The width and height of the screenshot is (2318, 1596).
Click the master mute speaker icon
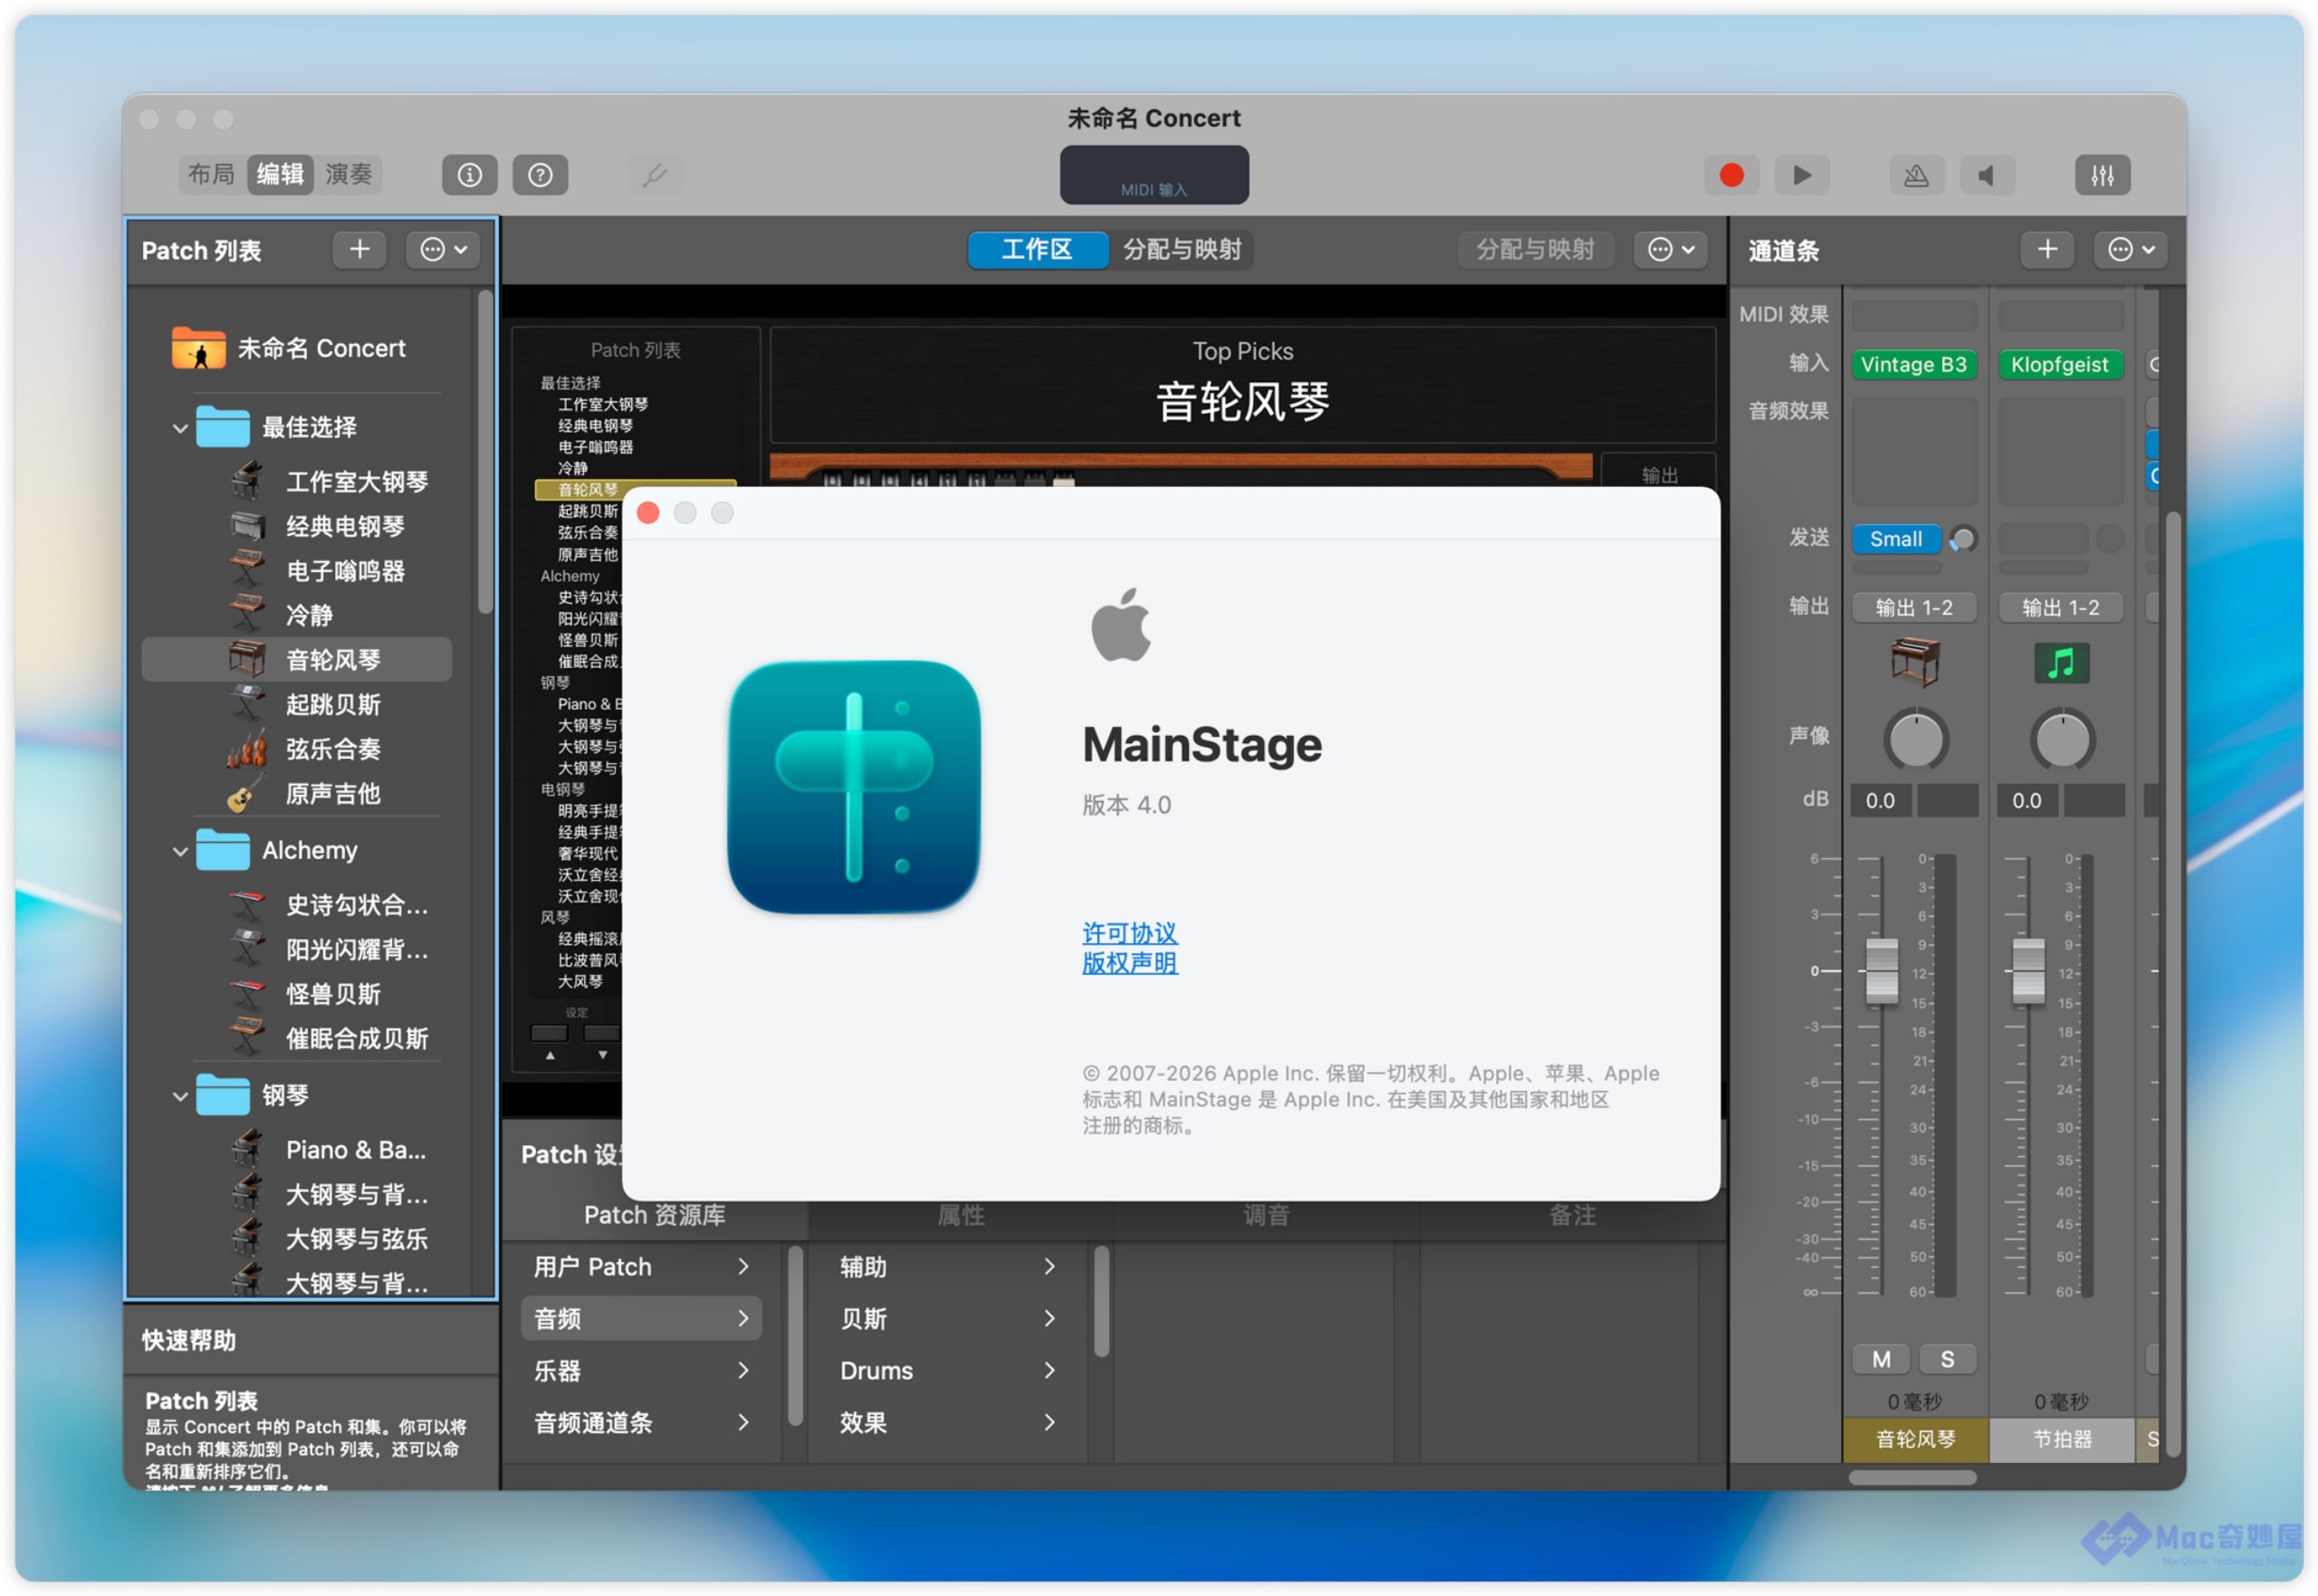[1986, 175]
